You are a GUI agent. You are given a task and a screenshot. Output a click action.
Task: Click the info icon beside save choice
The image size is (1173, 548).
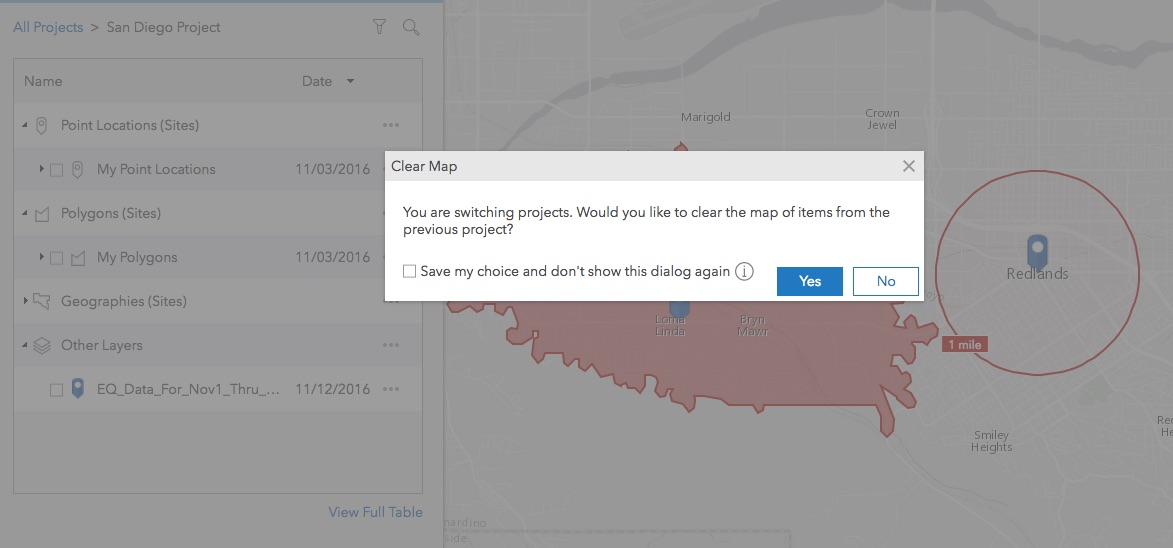(744, 272)
